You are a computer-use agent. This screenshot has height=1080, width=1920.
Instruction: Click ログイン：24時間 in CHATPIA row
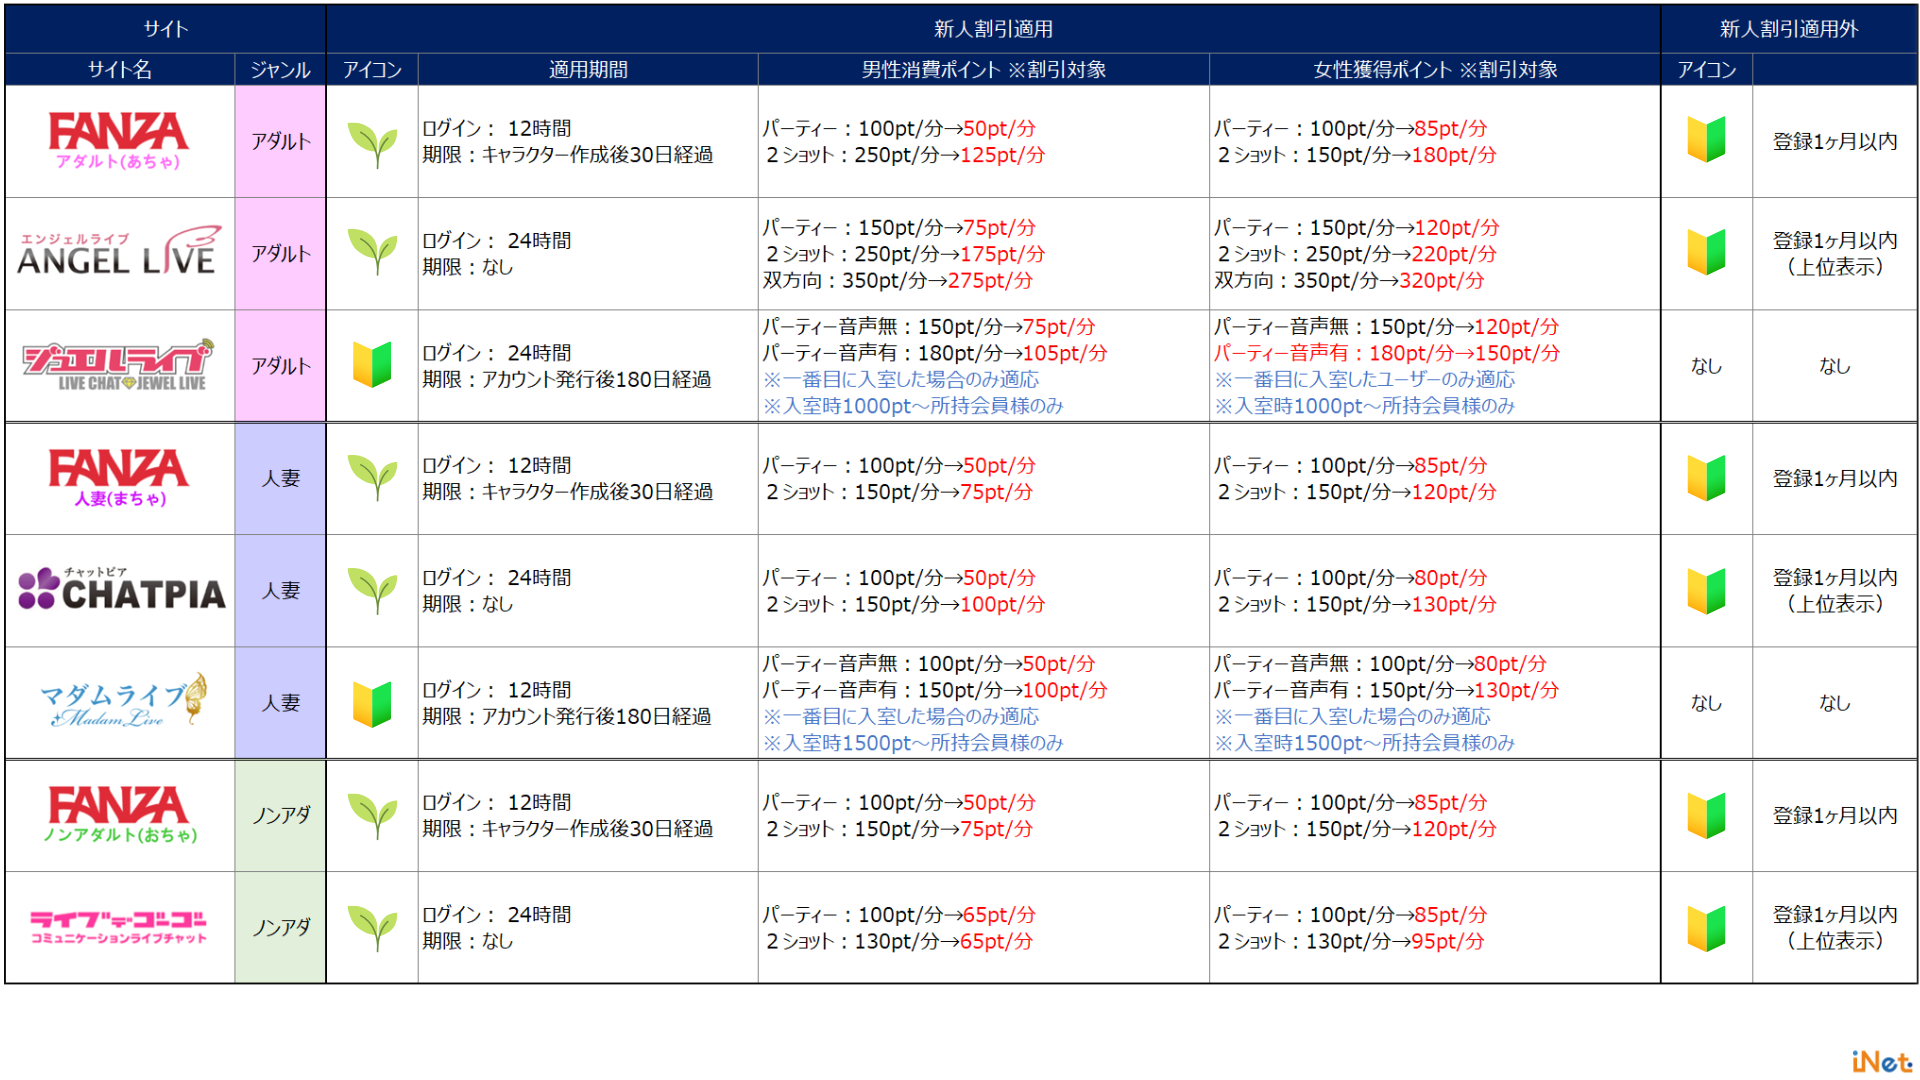point(497,577)
